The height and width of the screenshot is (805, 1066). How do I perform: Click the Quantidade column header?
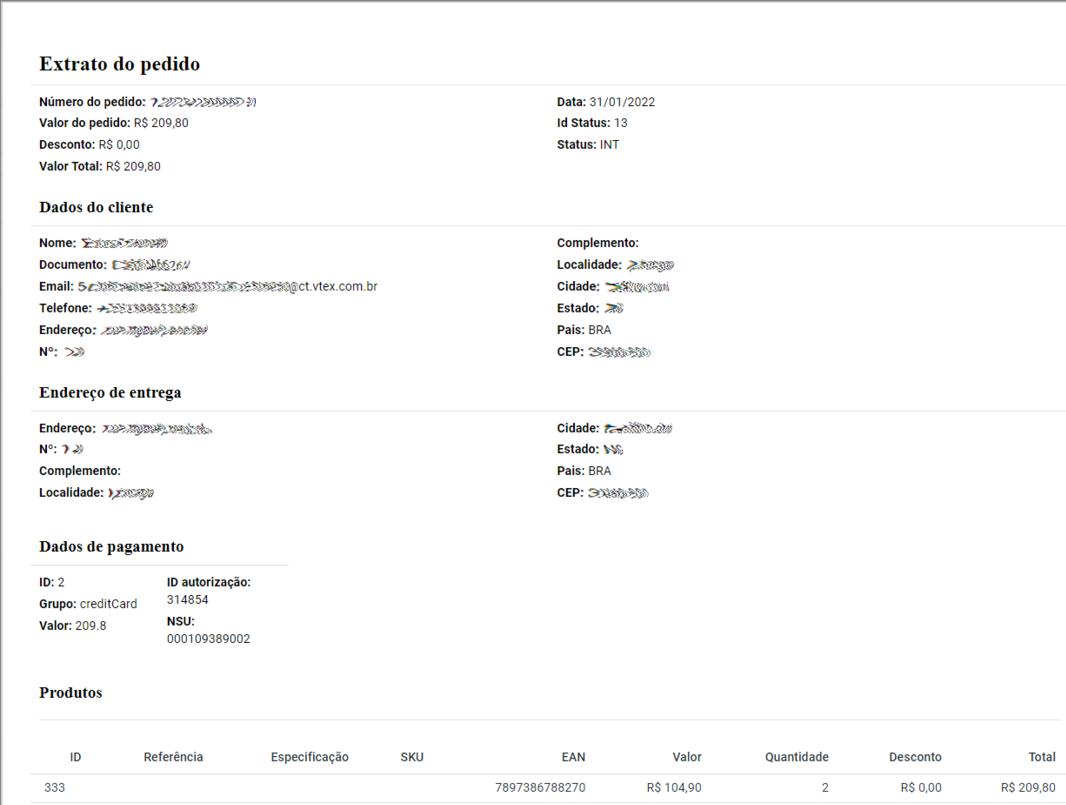796,757
